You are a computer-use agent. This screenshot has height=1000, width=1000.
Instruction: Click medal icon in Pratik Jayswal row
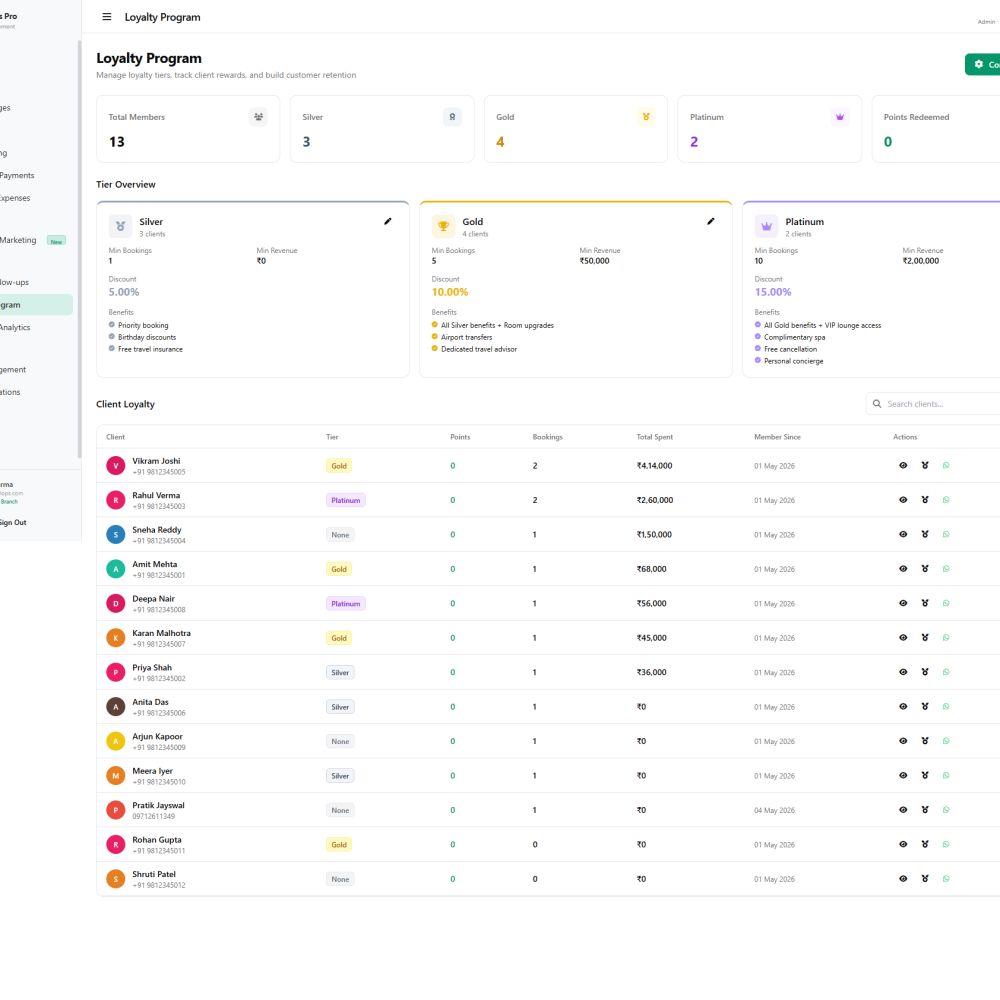[925, 810]
